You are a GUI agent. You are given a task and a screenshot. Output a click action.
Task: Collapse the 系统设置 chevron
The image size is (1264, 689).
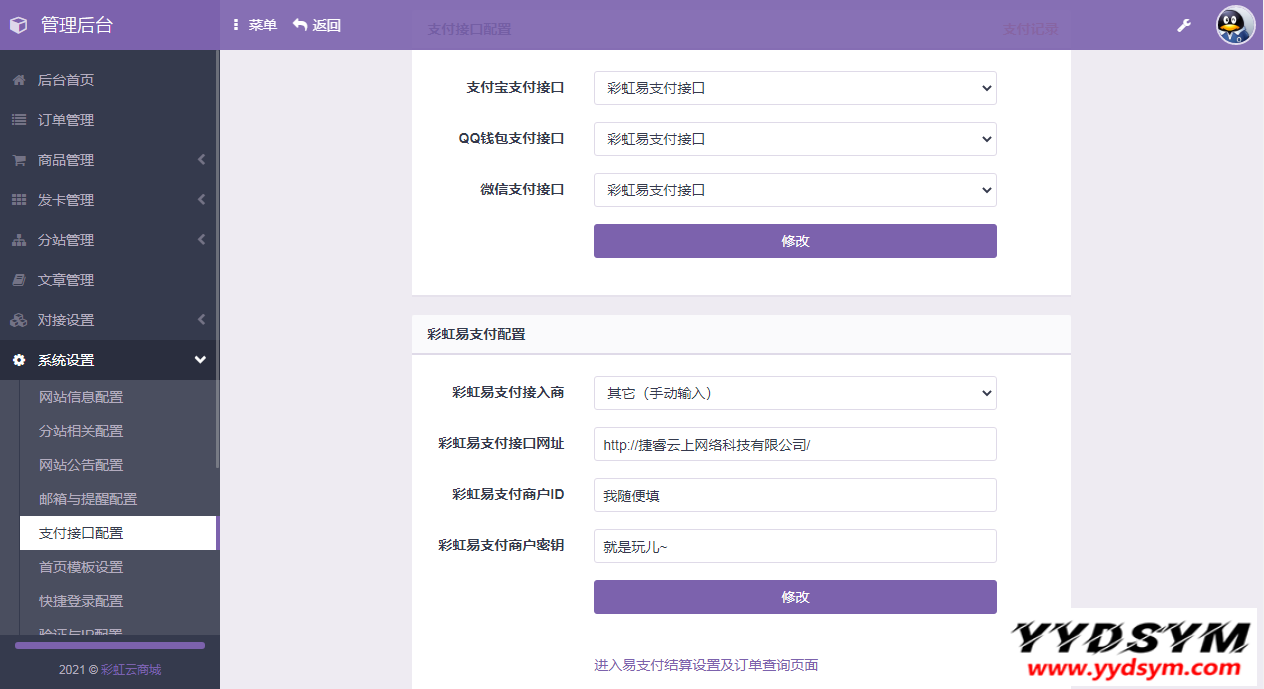pos(200,360)
